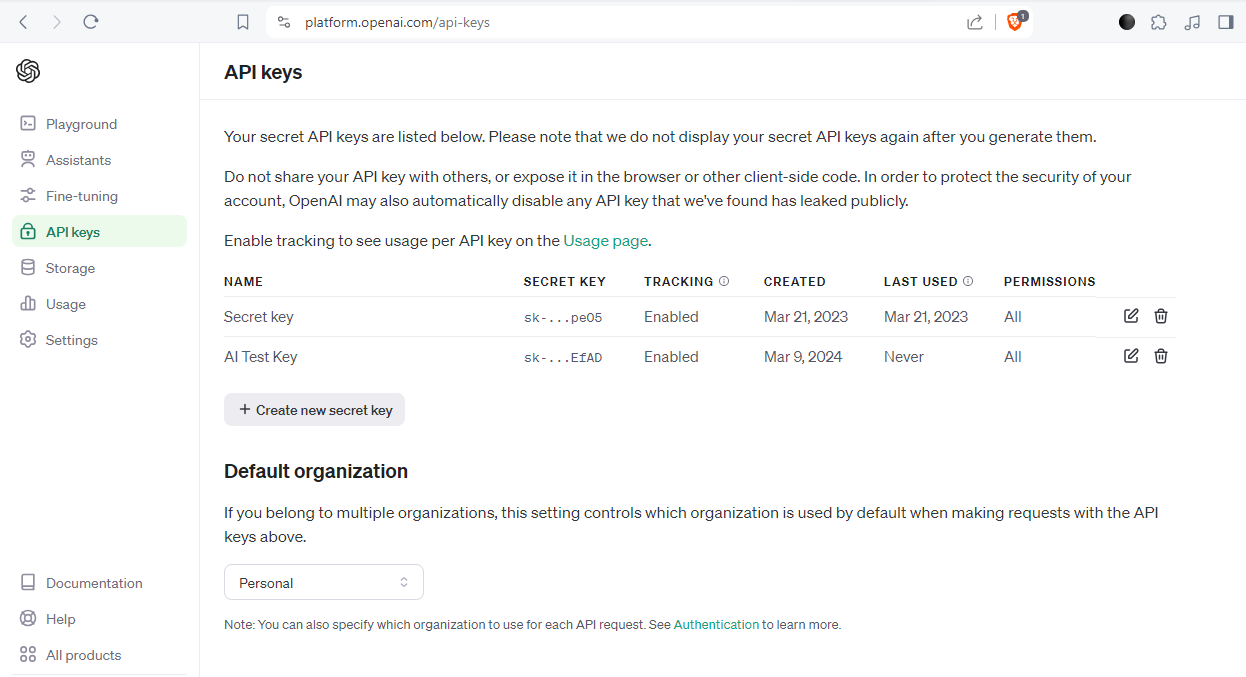Click the 'API keys' page heading
This screenshot has height=677, width=1246.
coord(263,72)
